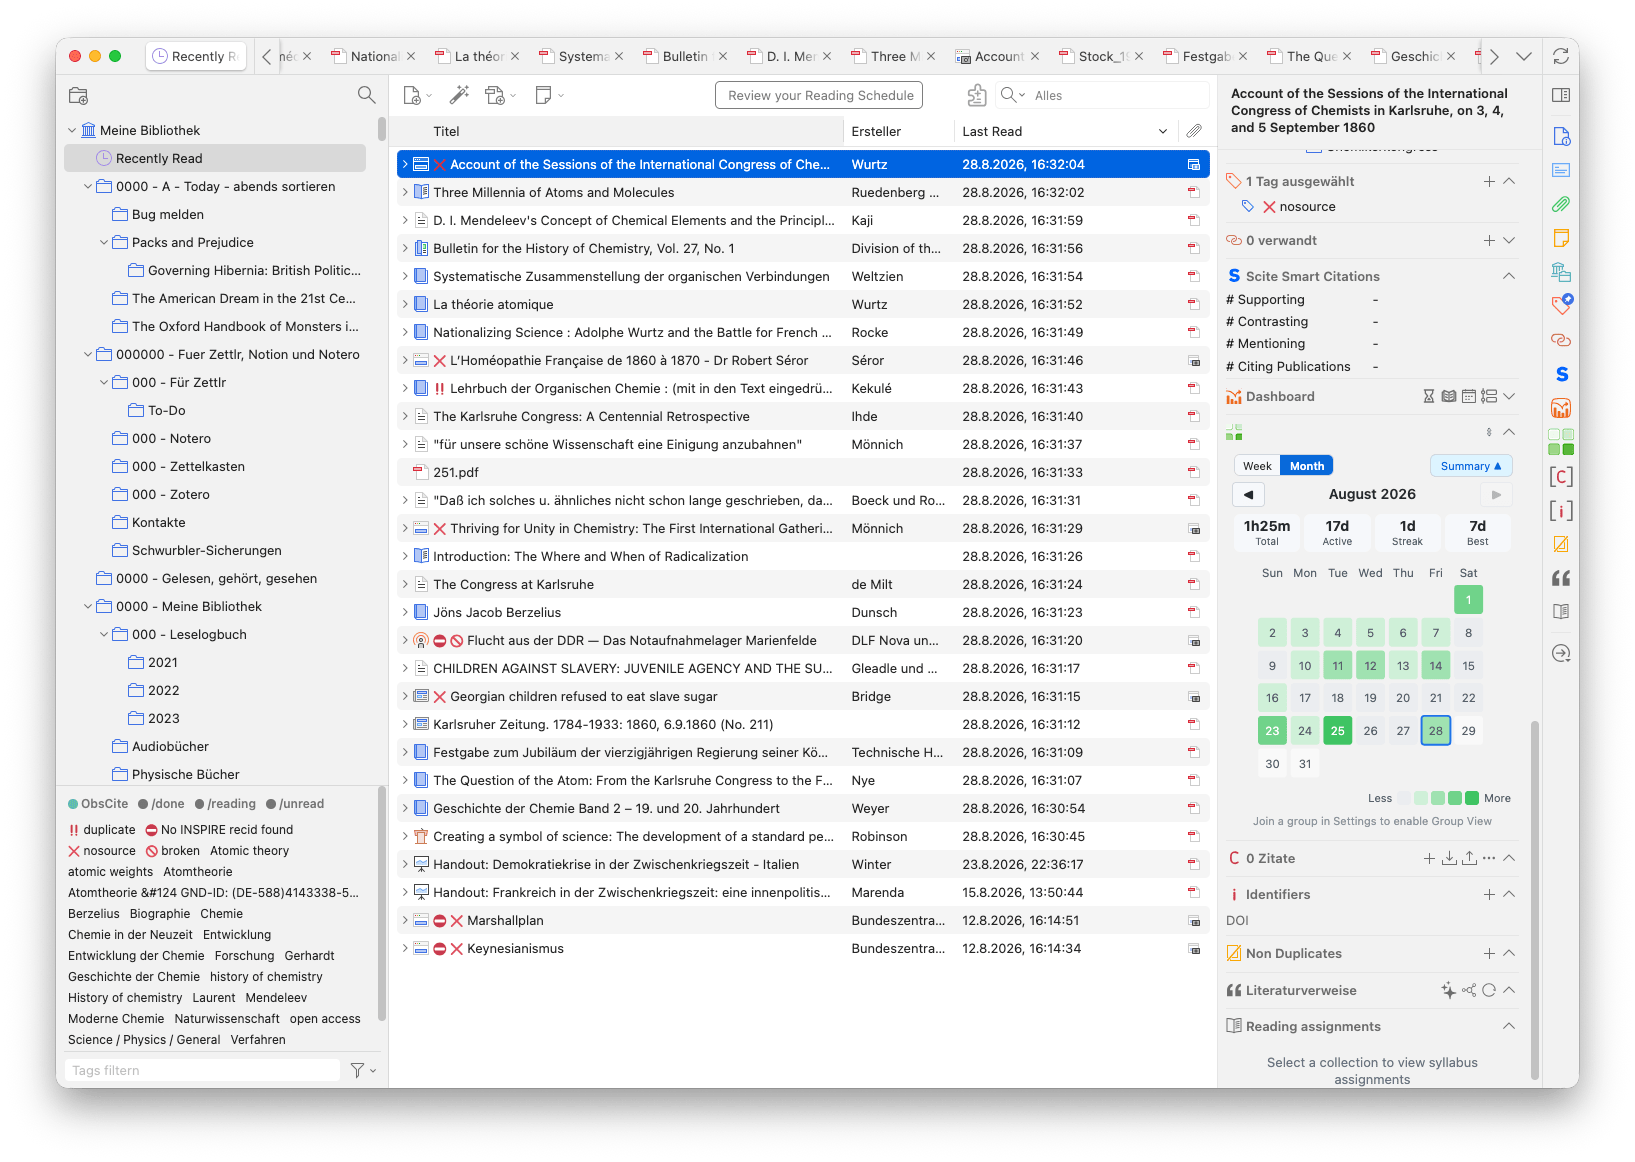Toggle the /done color tag filter

[162, 804]
